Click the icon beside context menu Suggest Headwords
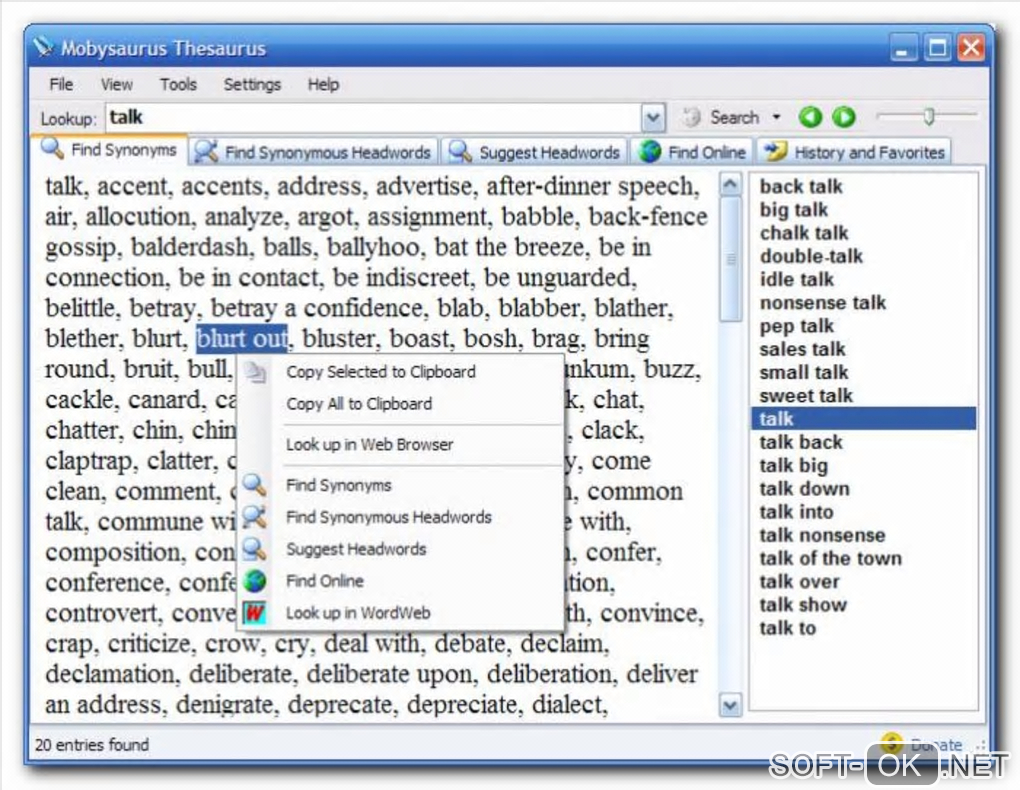The width and height of the screenshot is (1020, 790). click(254, 549)
